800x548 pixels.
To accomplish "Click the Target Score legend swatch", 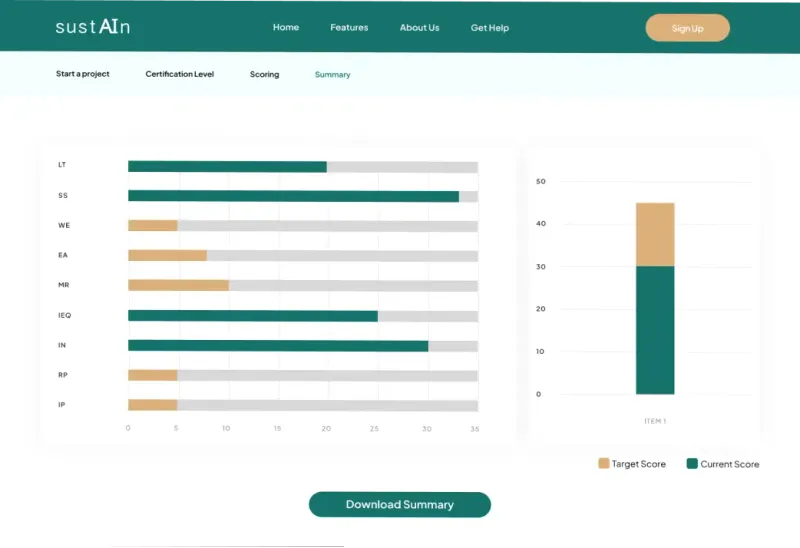I will click(604, 464).
